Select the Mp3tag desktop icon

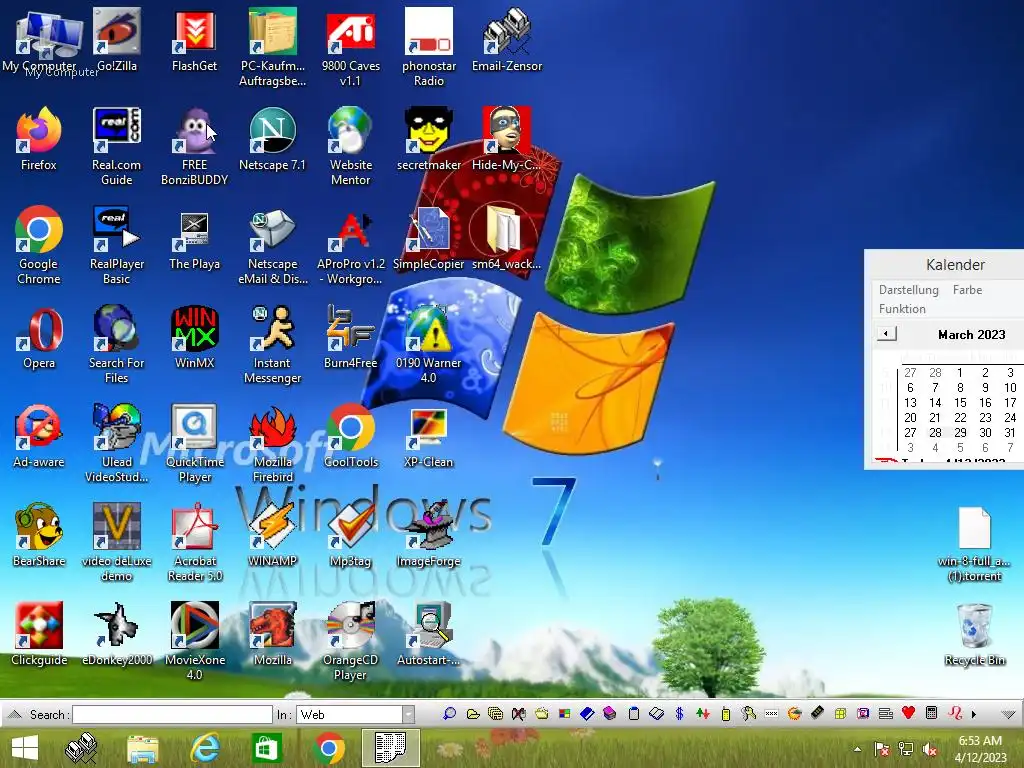[351, 535]
